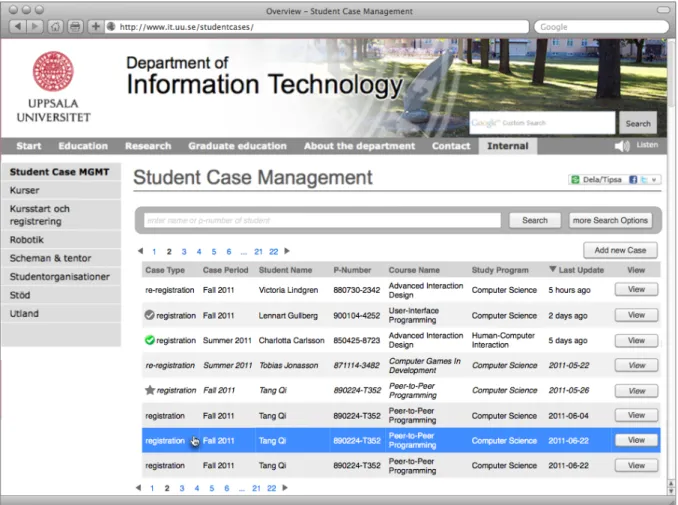Click the Uppsala Universitet seal logo
The image size is (678, 505).
[x=53, y=71]
